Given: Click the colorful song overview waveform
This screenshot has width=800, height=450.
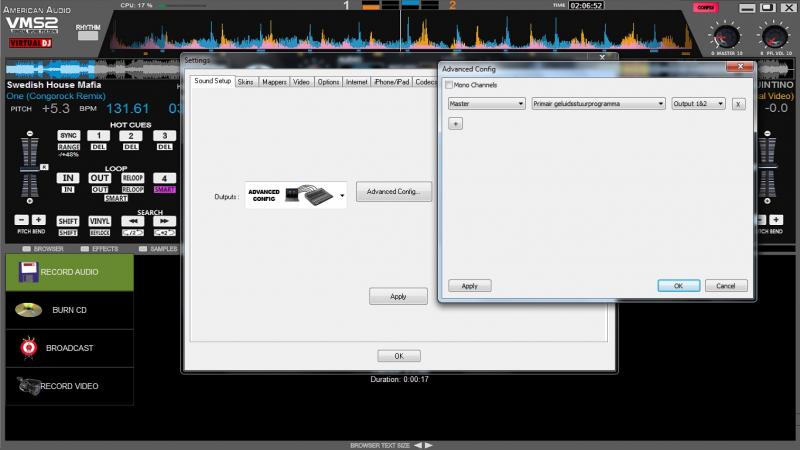Looking at the screenshot, I should pyautogui.click(x=401, y=33).
